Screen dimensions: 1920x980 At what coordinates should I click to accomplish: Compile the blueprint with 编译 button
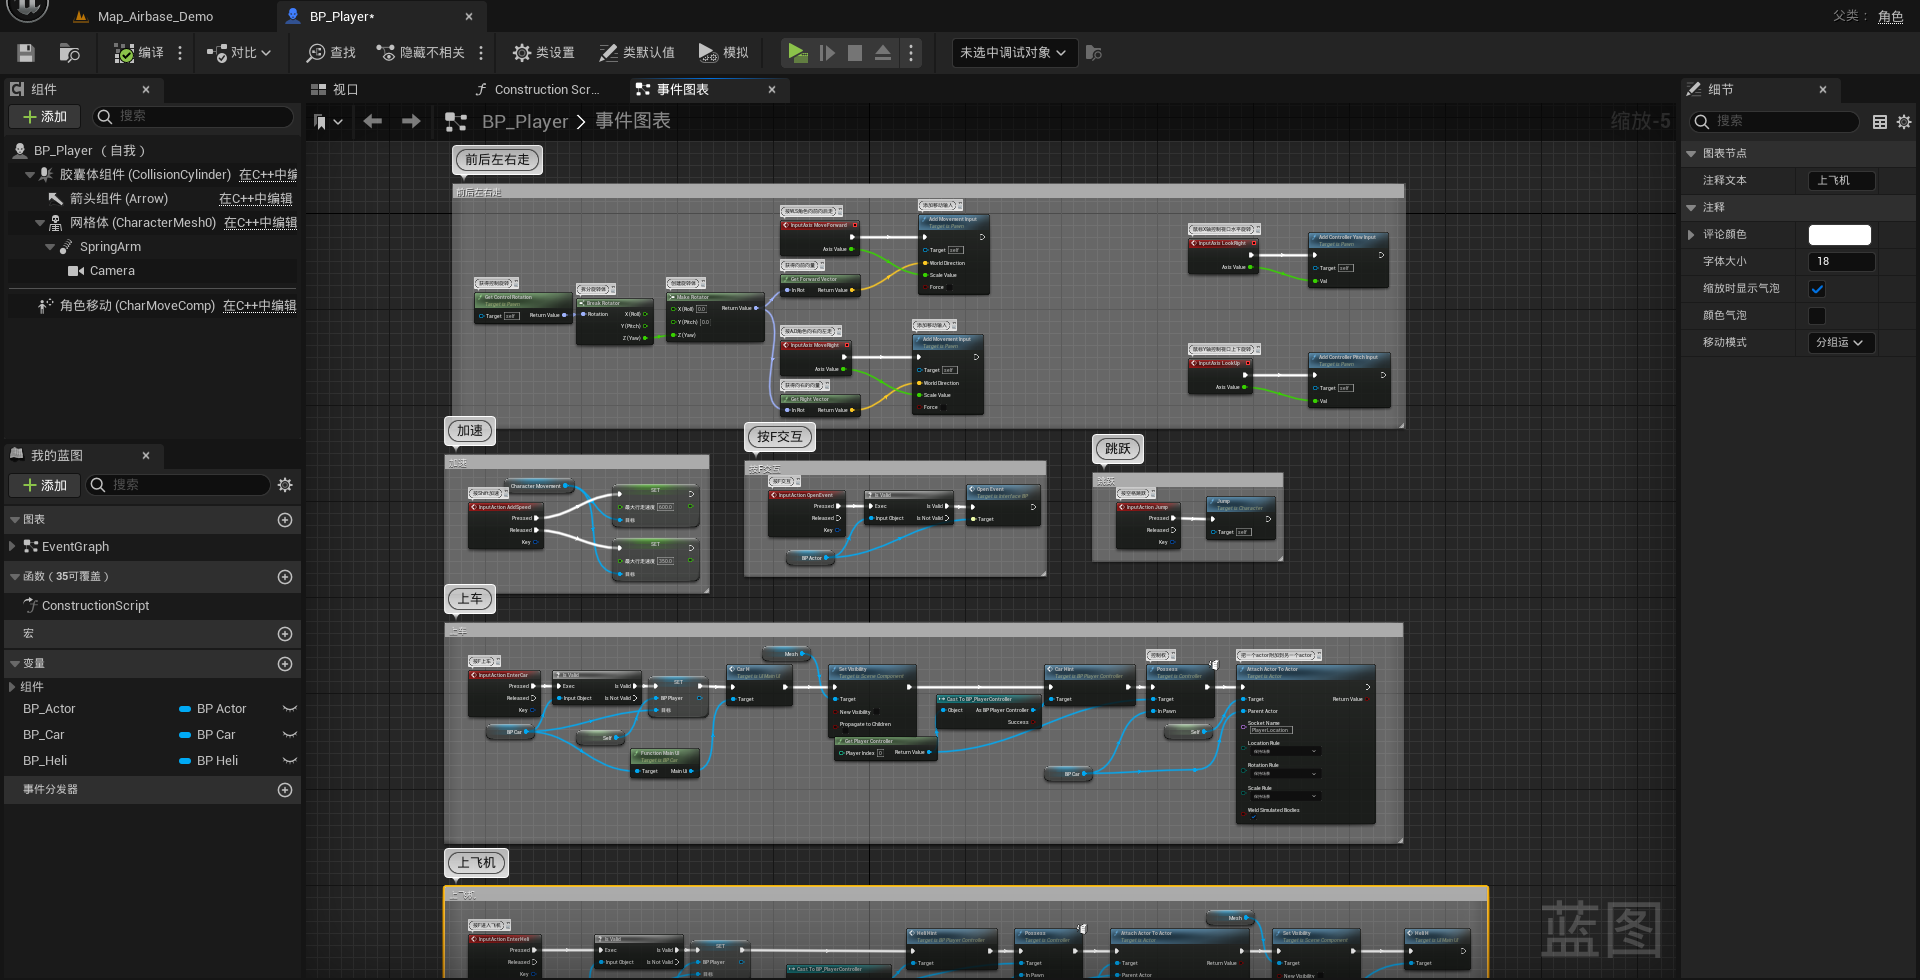point(138,53)
